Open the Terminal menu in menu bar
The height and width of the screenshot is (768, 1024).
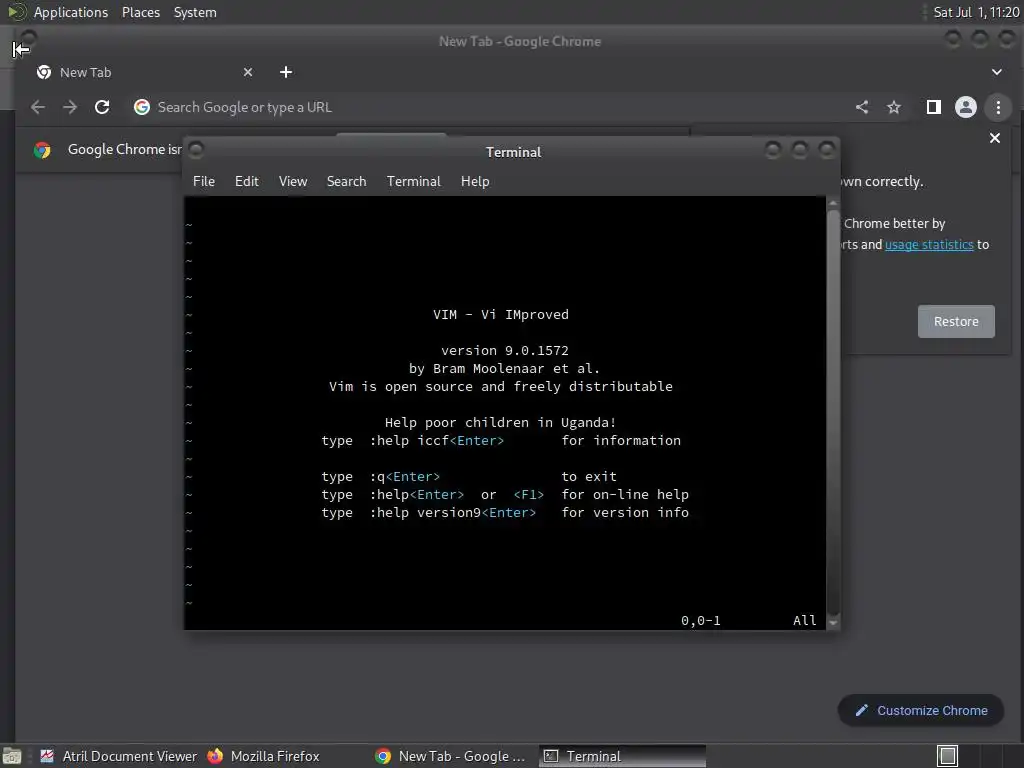click(413, 182)
